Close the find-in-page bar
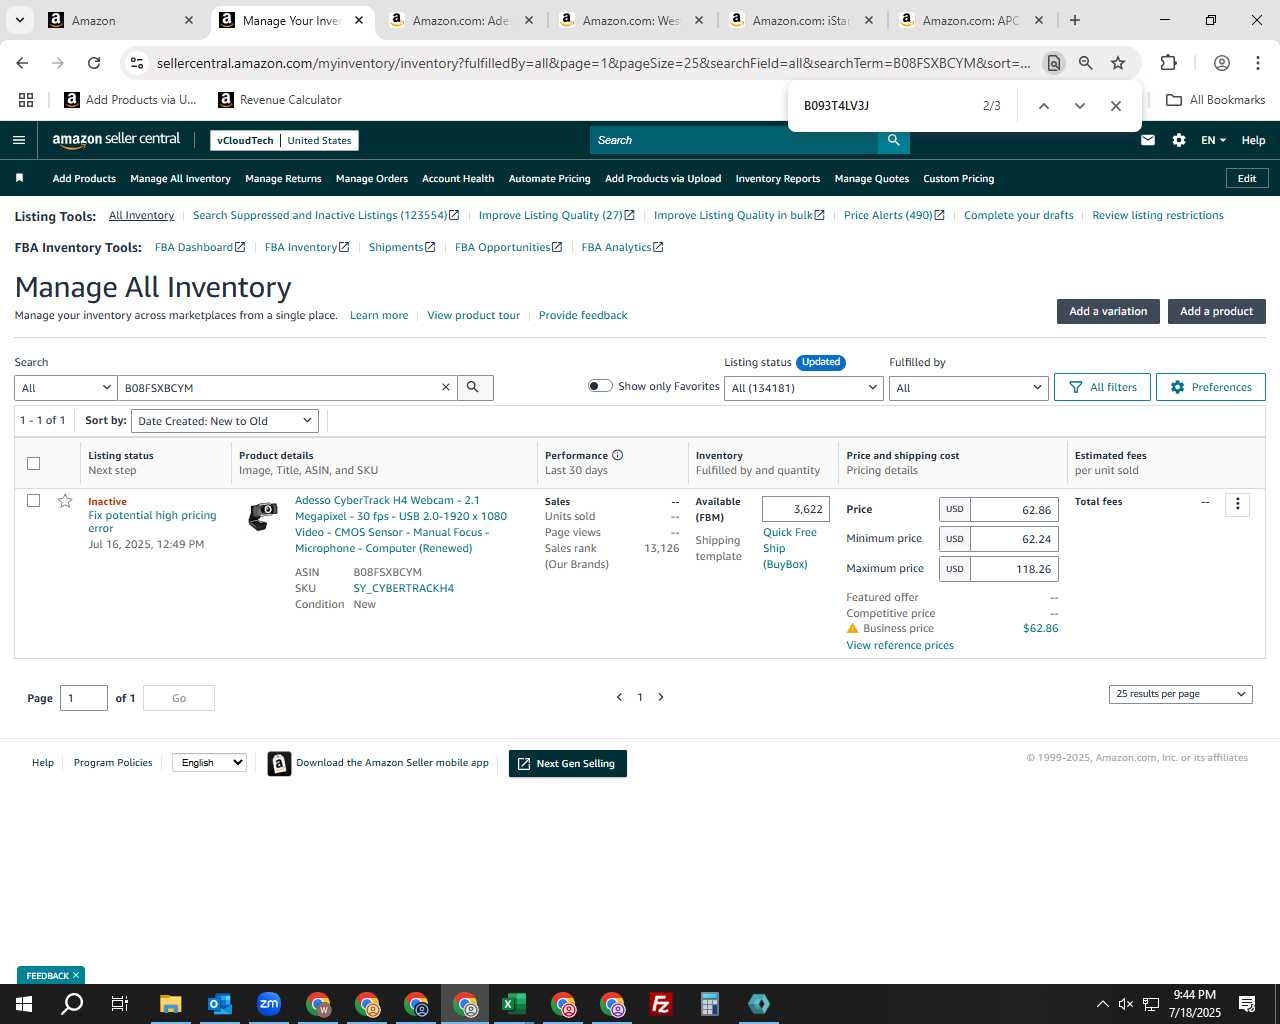 [1116, 106]
